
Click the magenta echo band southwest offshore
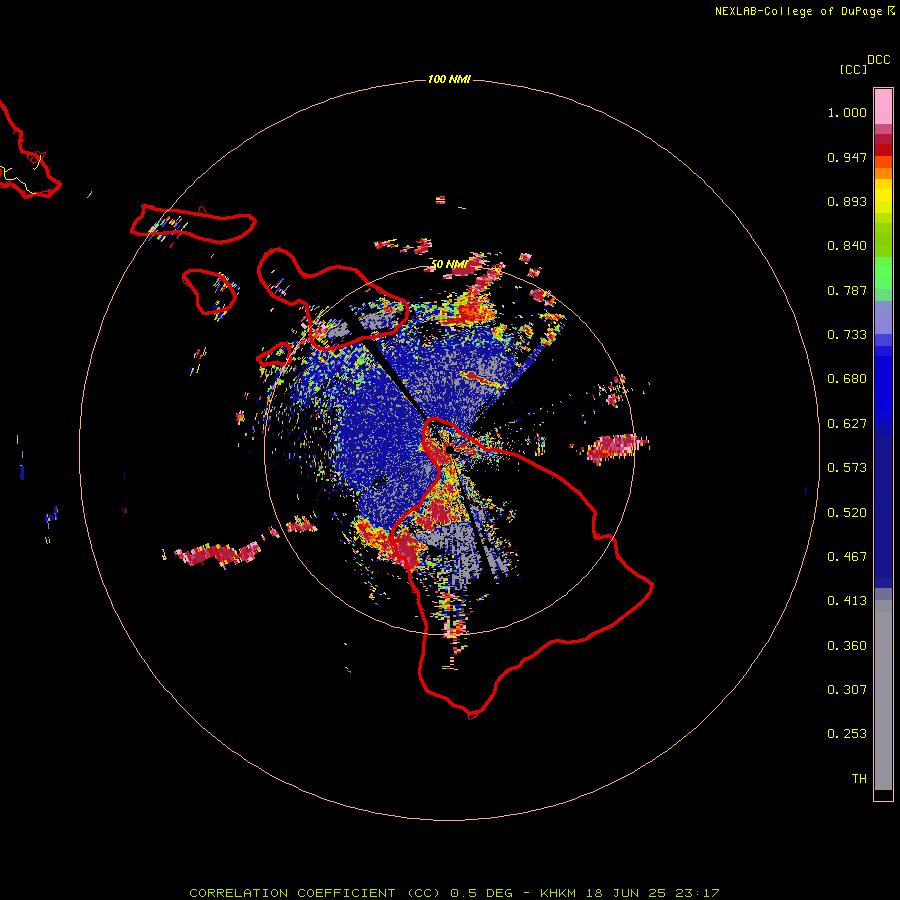218,554
